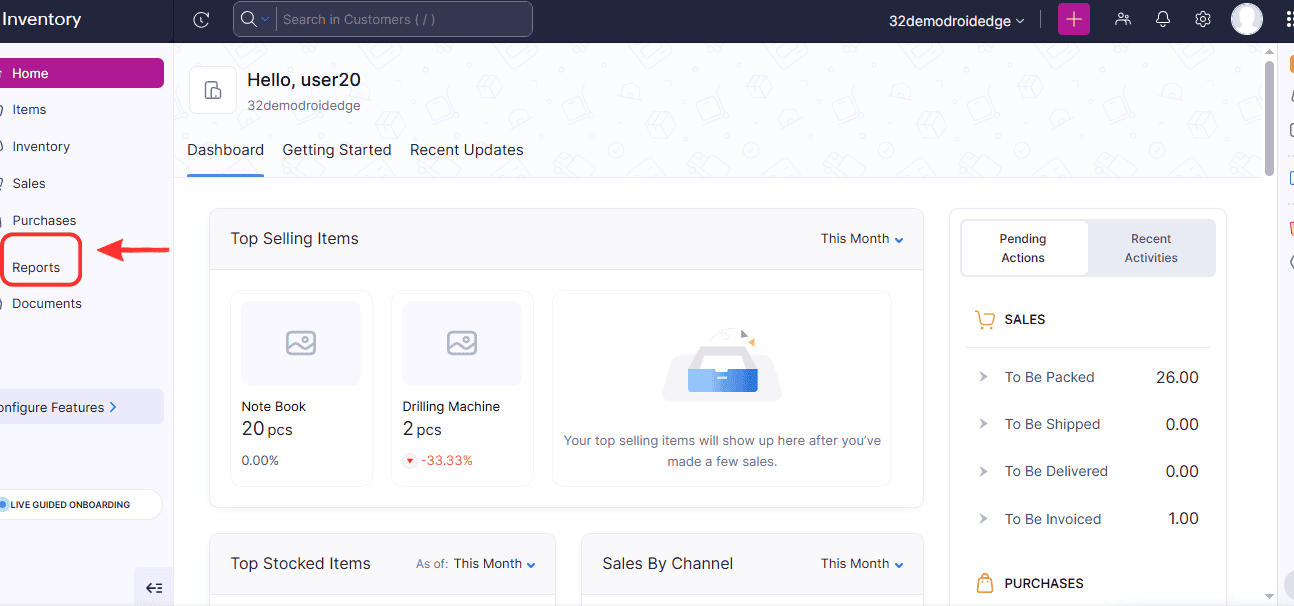This screenshot has width=1294, height=606.
Task: Open Reports in the sidebar
Action: pyautogui.click(x=36, y=267)
